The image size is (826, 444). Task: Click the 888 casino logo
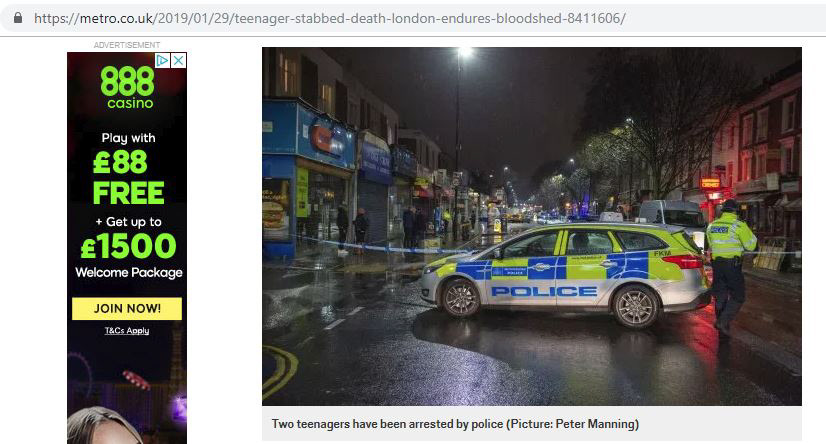click(x=127, y=87)
